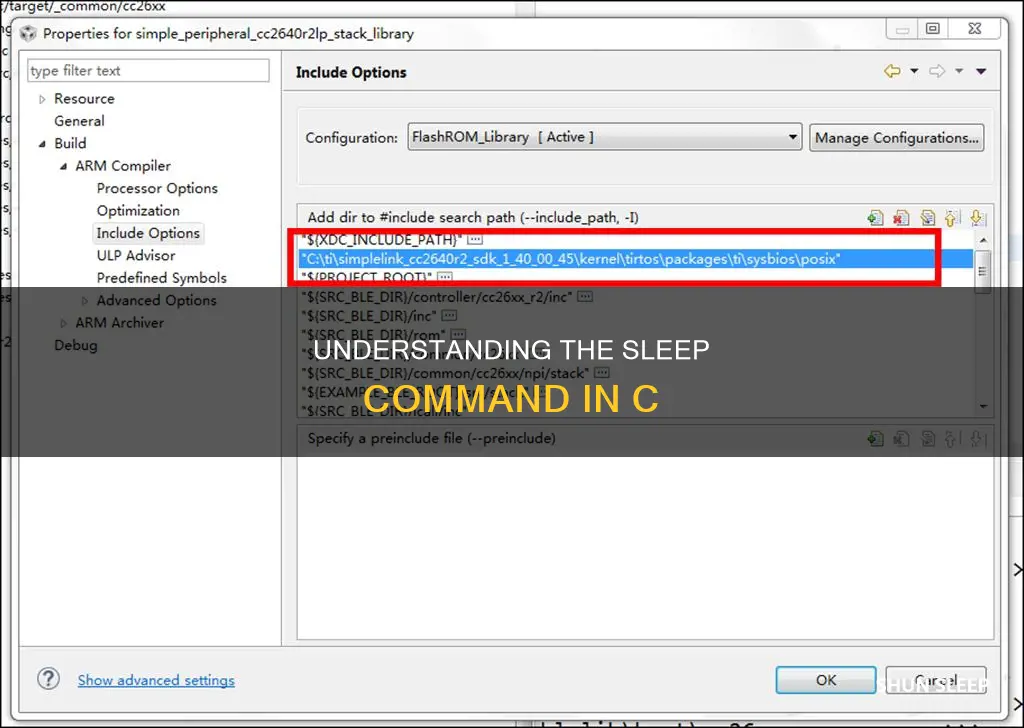Viewport: 1024px width, 728px height.
Task: Expand the ARM Archiver tree node
Action: point(63,323)
